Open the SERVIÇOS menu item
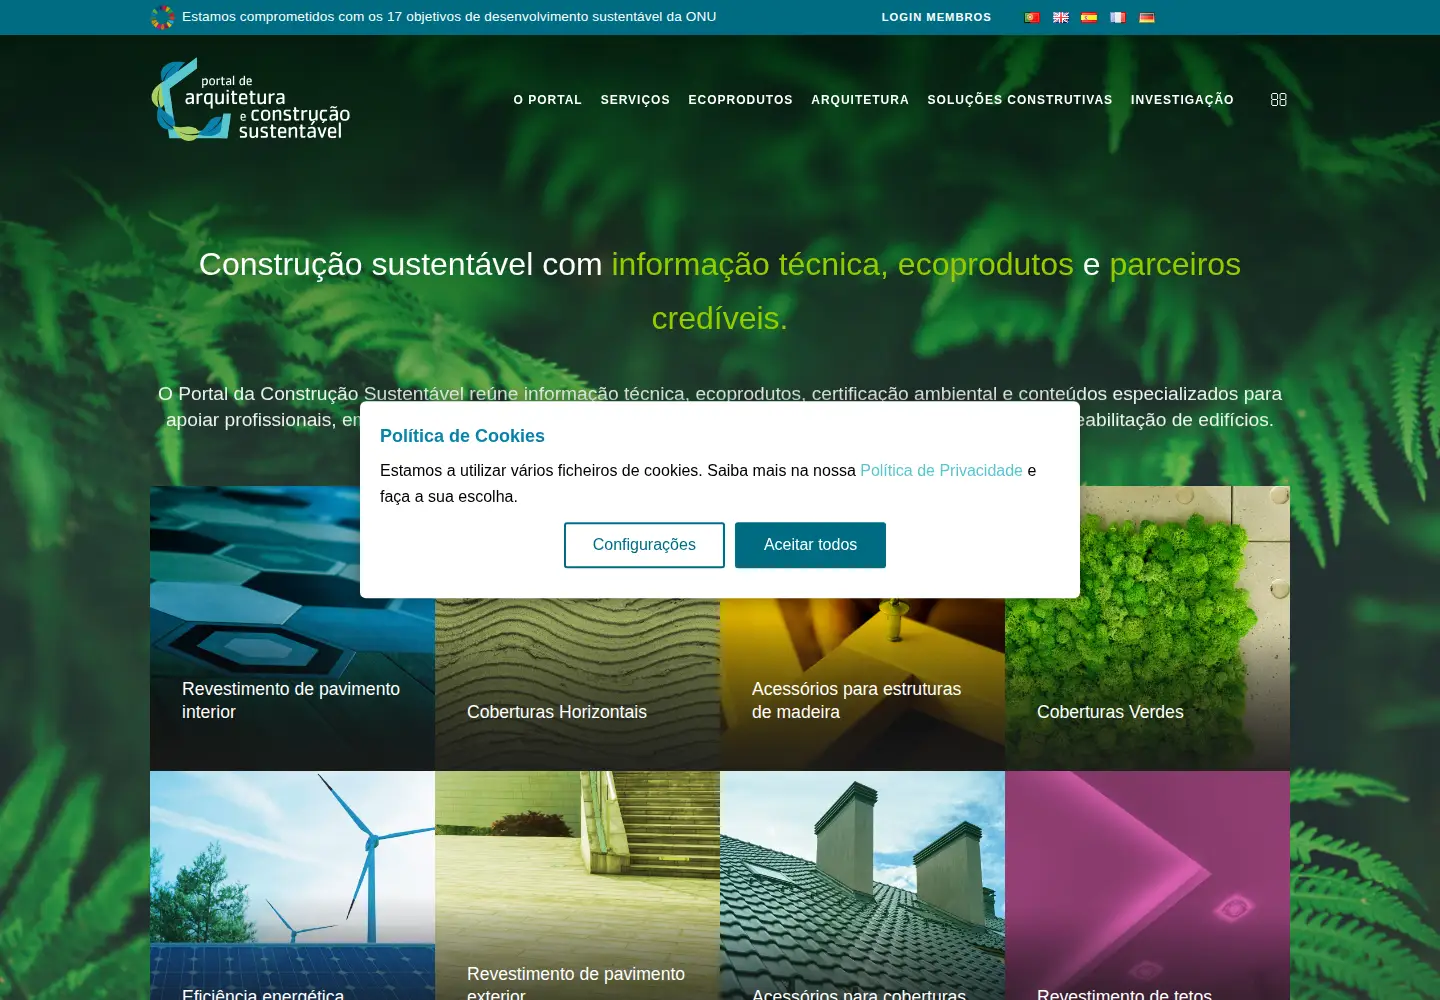 click(635, 100)
